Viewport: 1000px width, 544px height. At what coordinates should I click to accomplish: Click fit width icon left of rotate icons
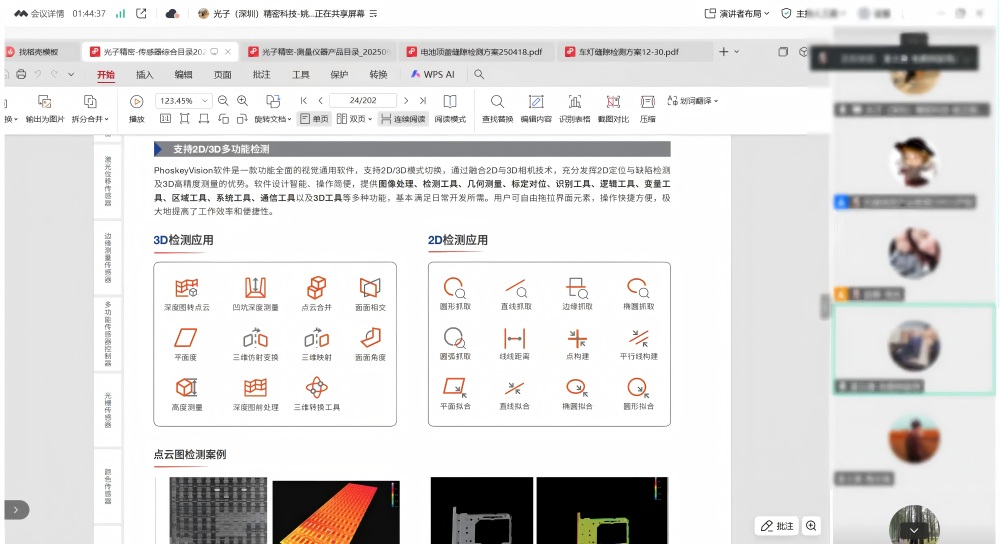pos(203,119)
